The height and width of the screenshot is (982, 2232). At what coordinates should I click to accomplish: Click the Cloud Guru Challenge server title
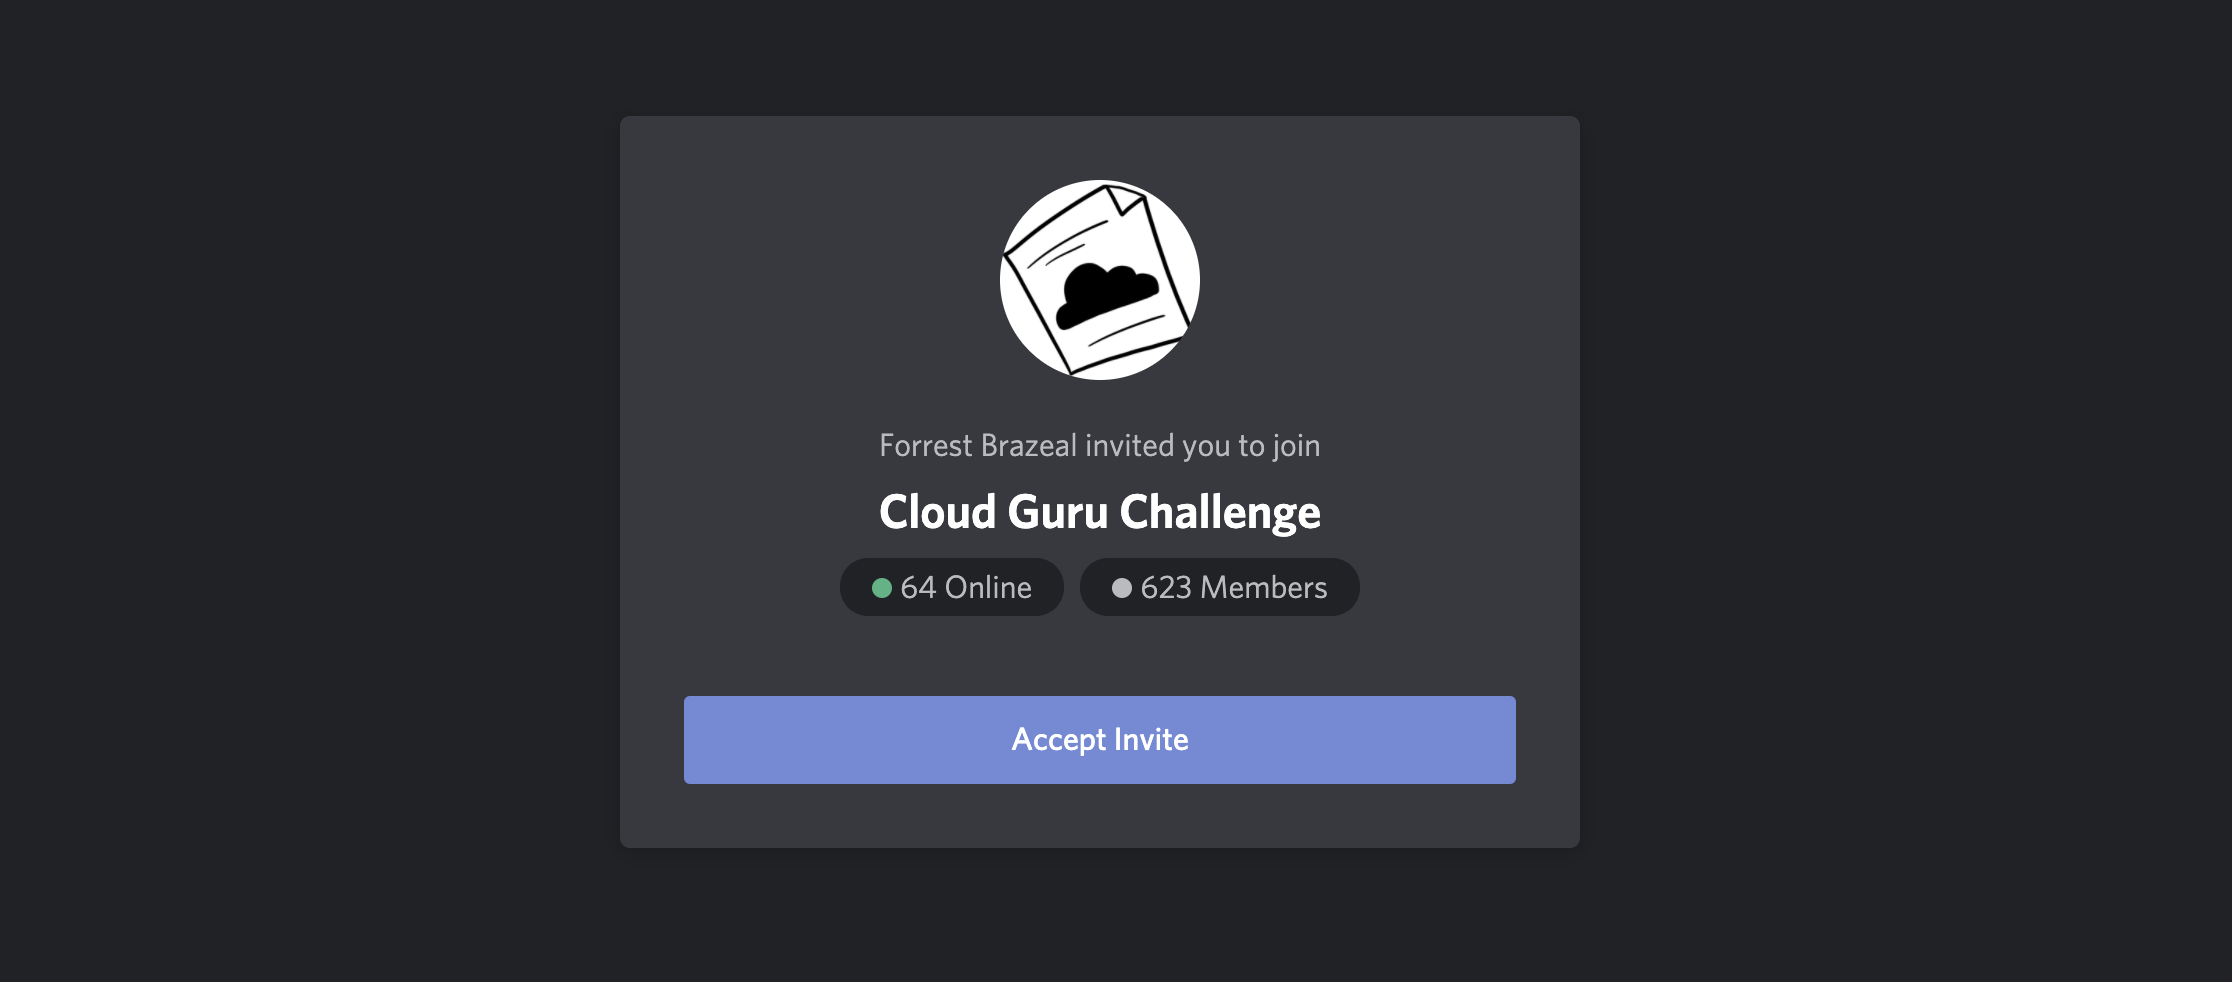click(1100, 512)
